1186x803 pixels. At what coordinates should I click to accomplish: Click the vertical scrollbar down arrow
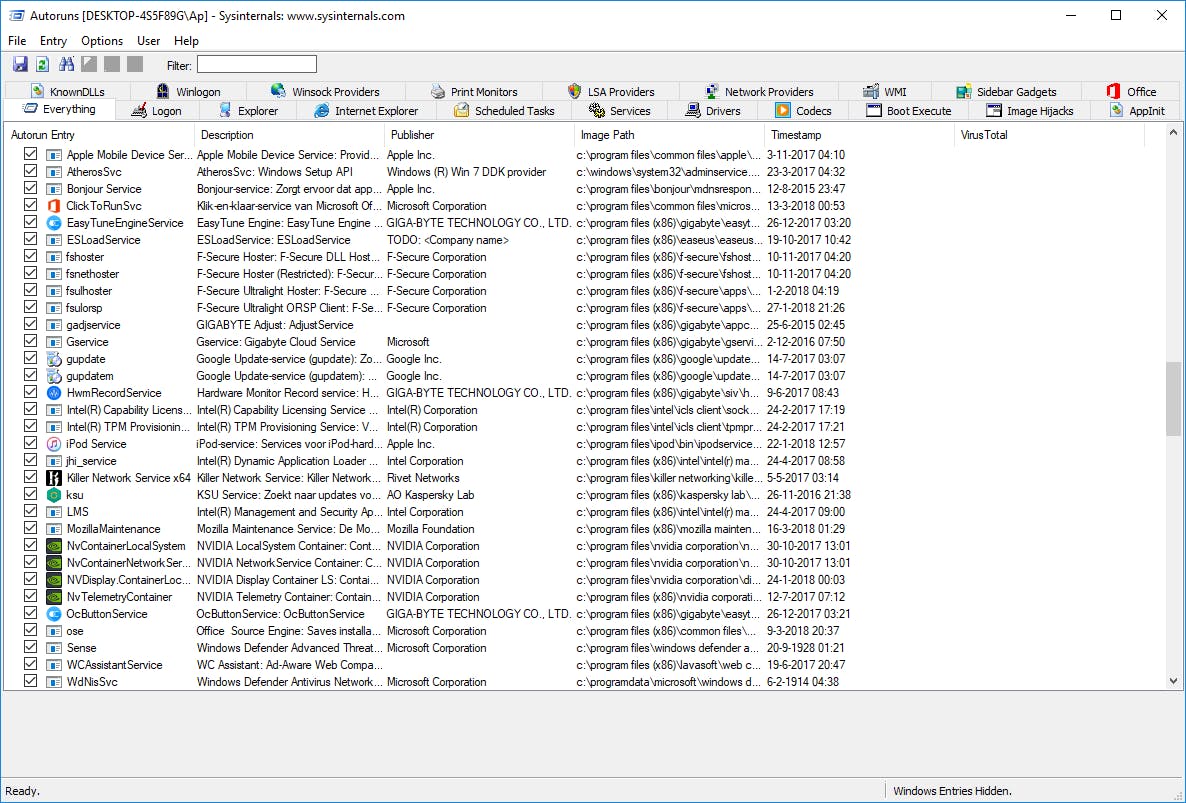(1173, 680)
